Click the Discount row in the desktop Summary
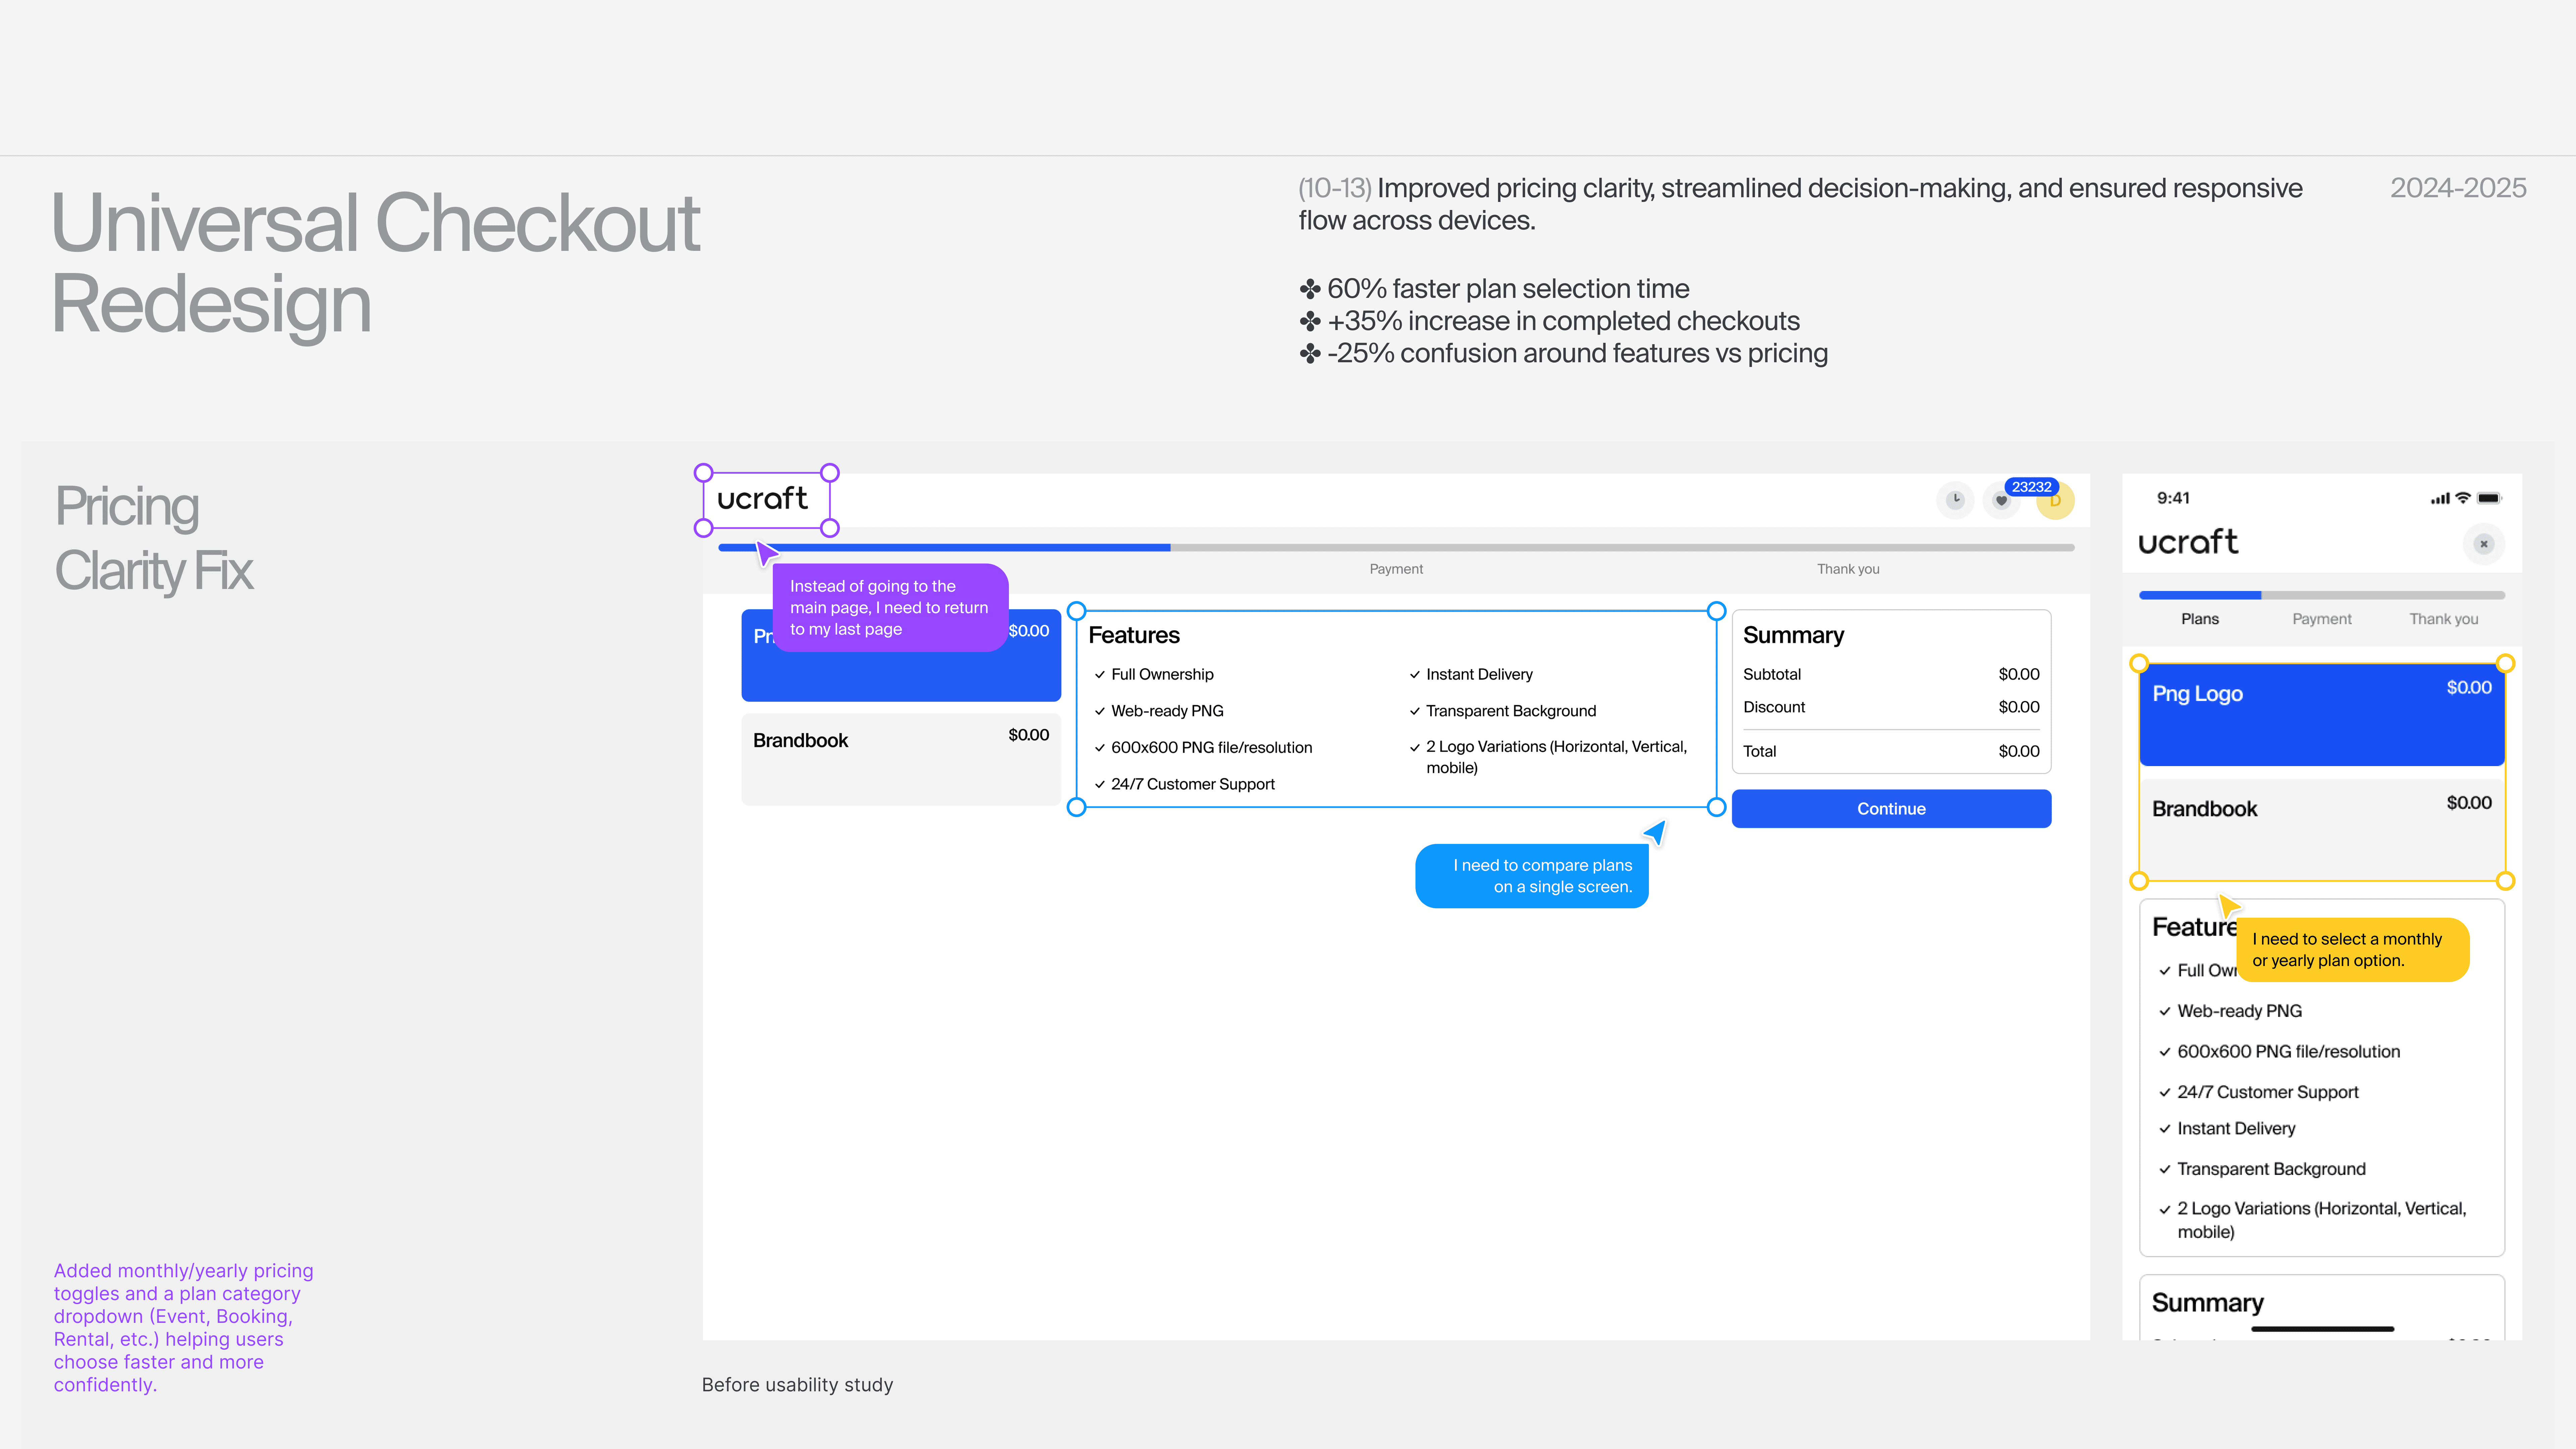 pyautogui.click(x=1891, y=707)
